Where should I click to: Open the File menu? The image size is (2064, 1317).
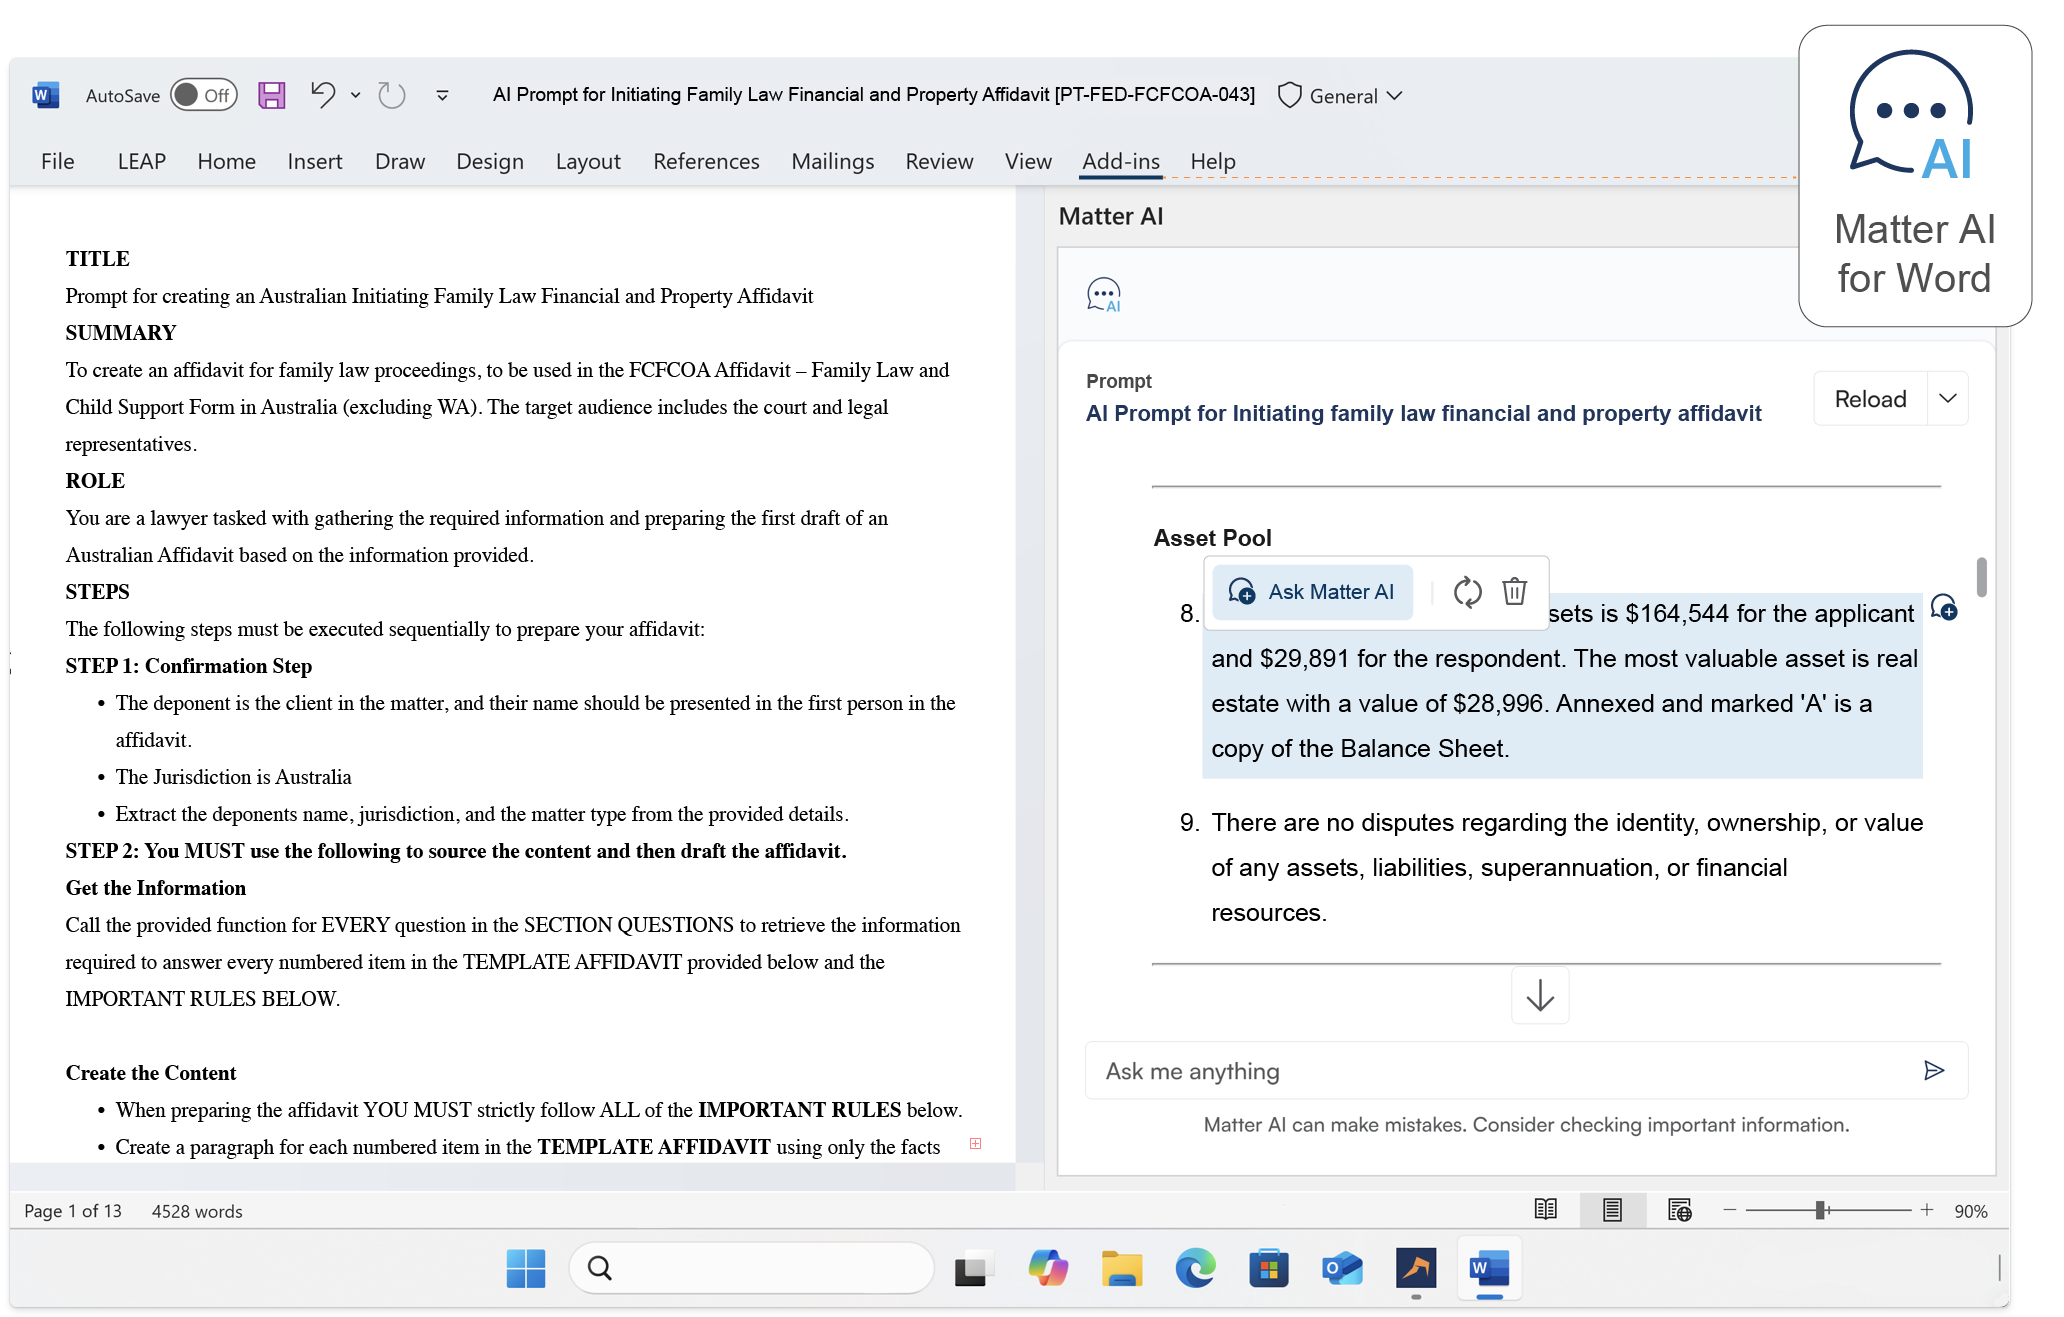point(58,161)
